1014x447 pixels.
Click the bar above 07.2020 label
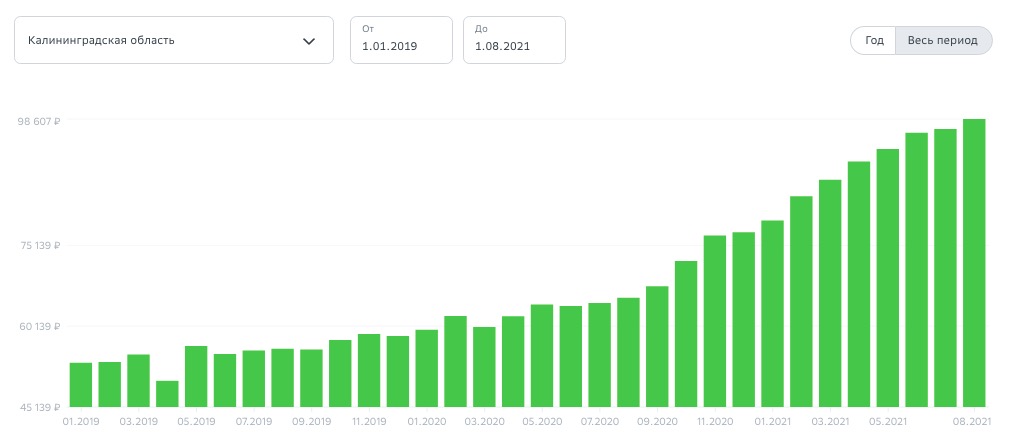coord(600,355)
